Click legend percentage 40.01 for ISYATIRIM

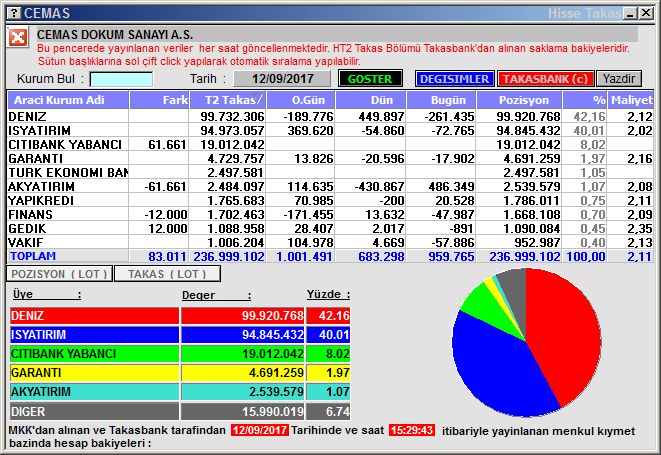[x=334, y=335]
